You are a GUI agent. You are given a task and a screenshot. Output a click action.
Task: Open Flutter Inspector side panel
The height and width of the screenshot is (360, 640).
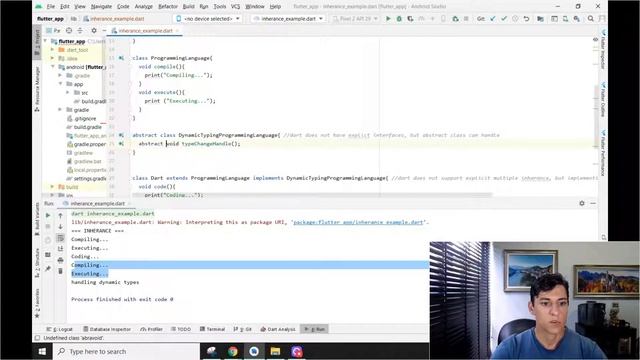tap(603, 49)
